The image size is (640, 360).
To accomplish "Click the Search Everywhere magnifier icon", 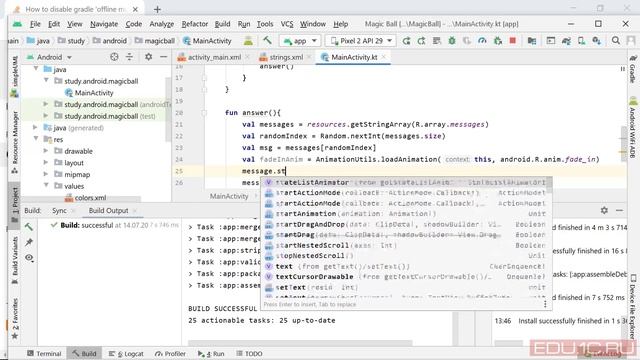I will [616, 40].
